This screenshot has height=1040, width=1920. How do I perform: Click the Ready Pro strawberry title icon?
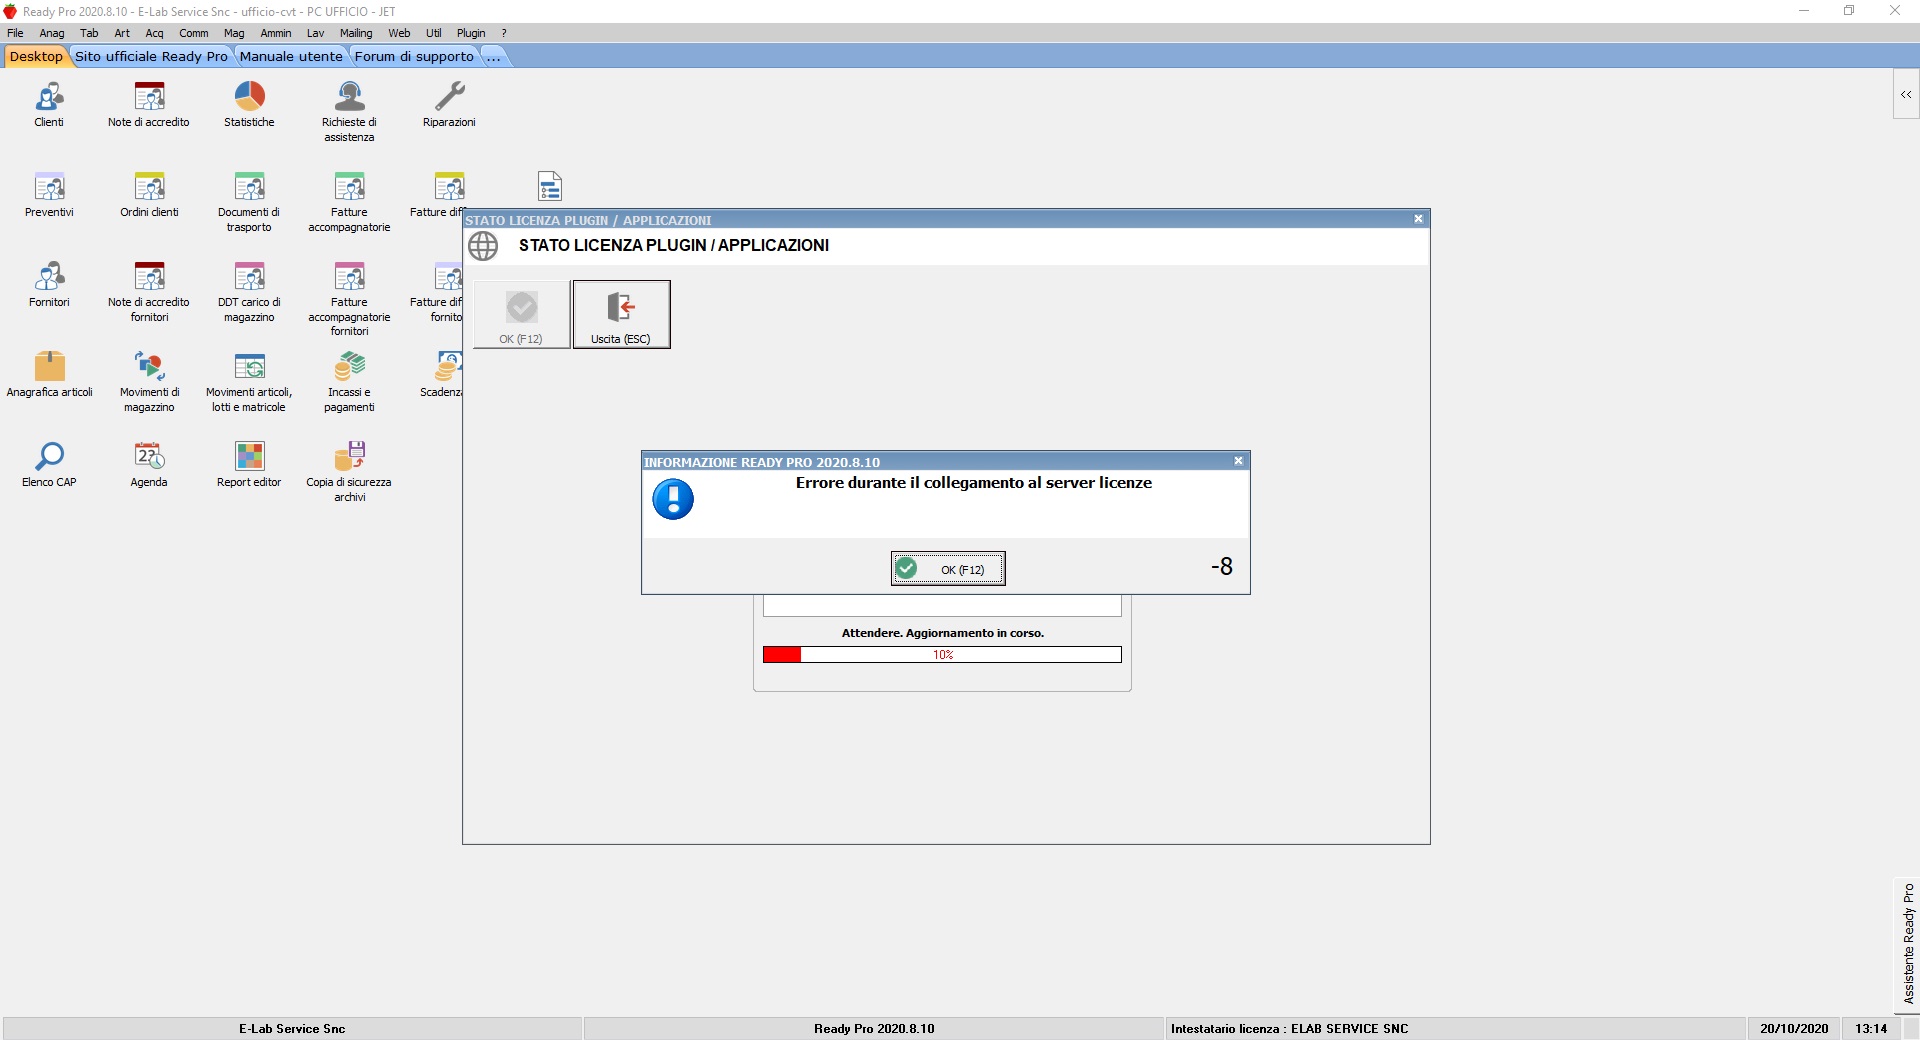tap(10, 11)
